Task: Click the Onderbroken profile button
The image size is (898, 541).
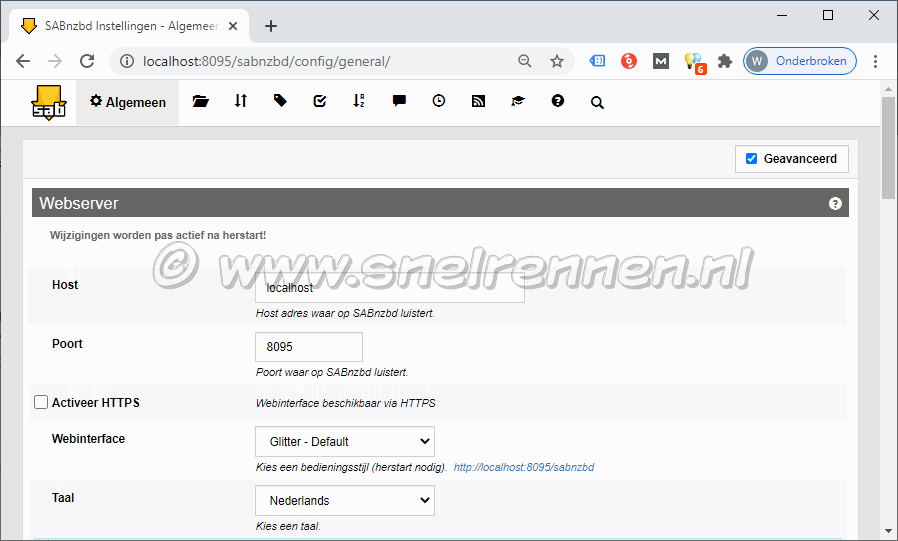Action: click(800, 61)
